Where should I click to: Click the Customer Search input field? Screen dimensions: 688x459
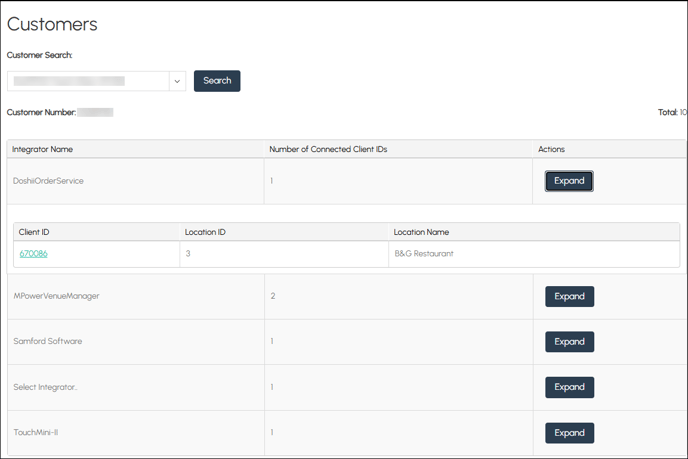point(88,81)
